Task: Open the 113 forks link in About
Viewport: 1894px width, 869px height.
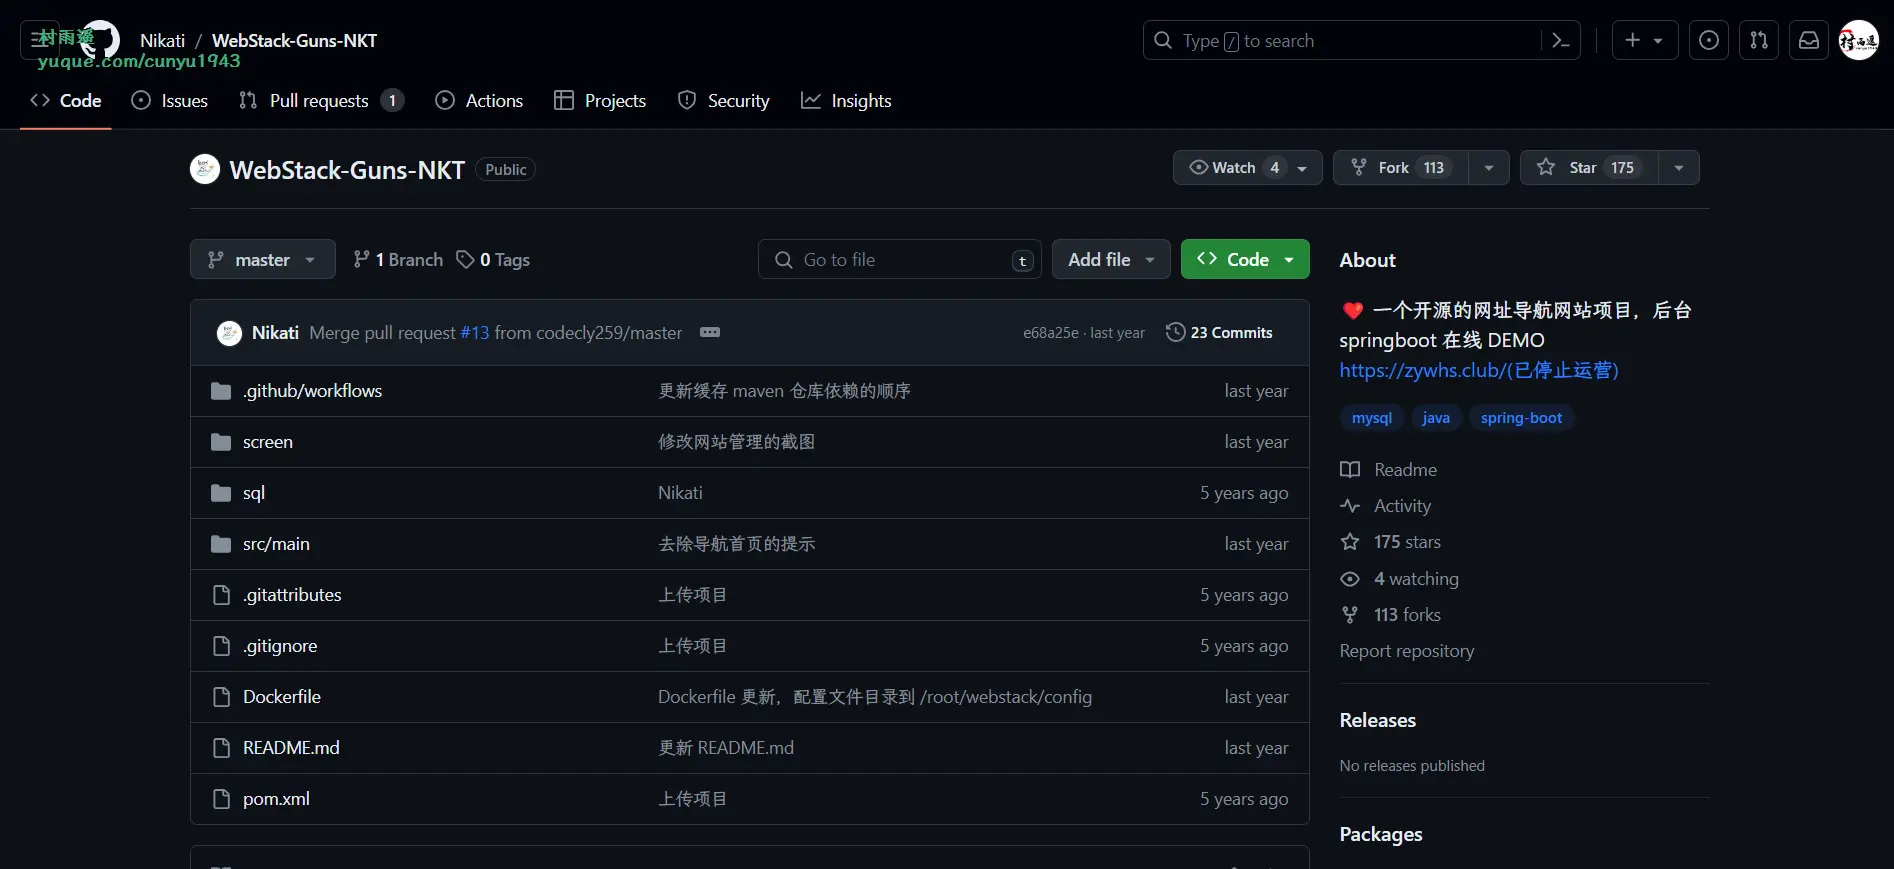Action: point(1407,615)
